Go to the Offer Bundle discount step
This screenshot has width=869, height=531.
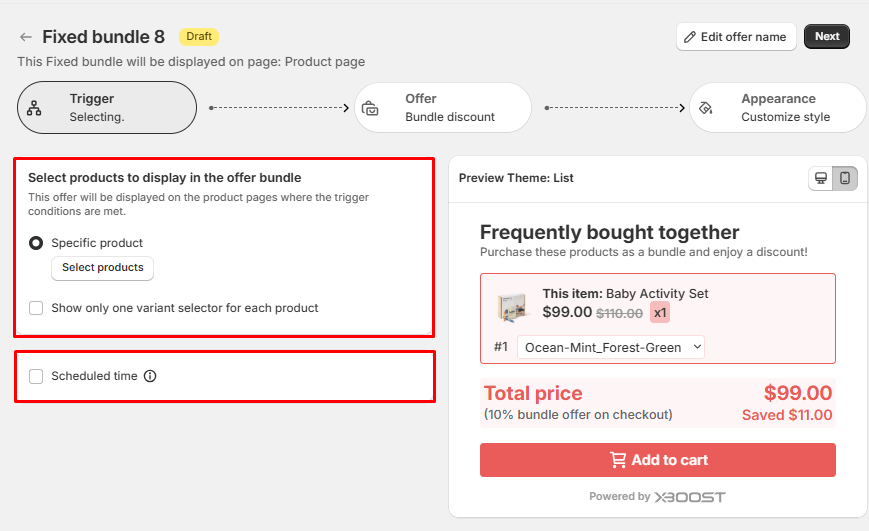(443, 108)
